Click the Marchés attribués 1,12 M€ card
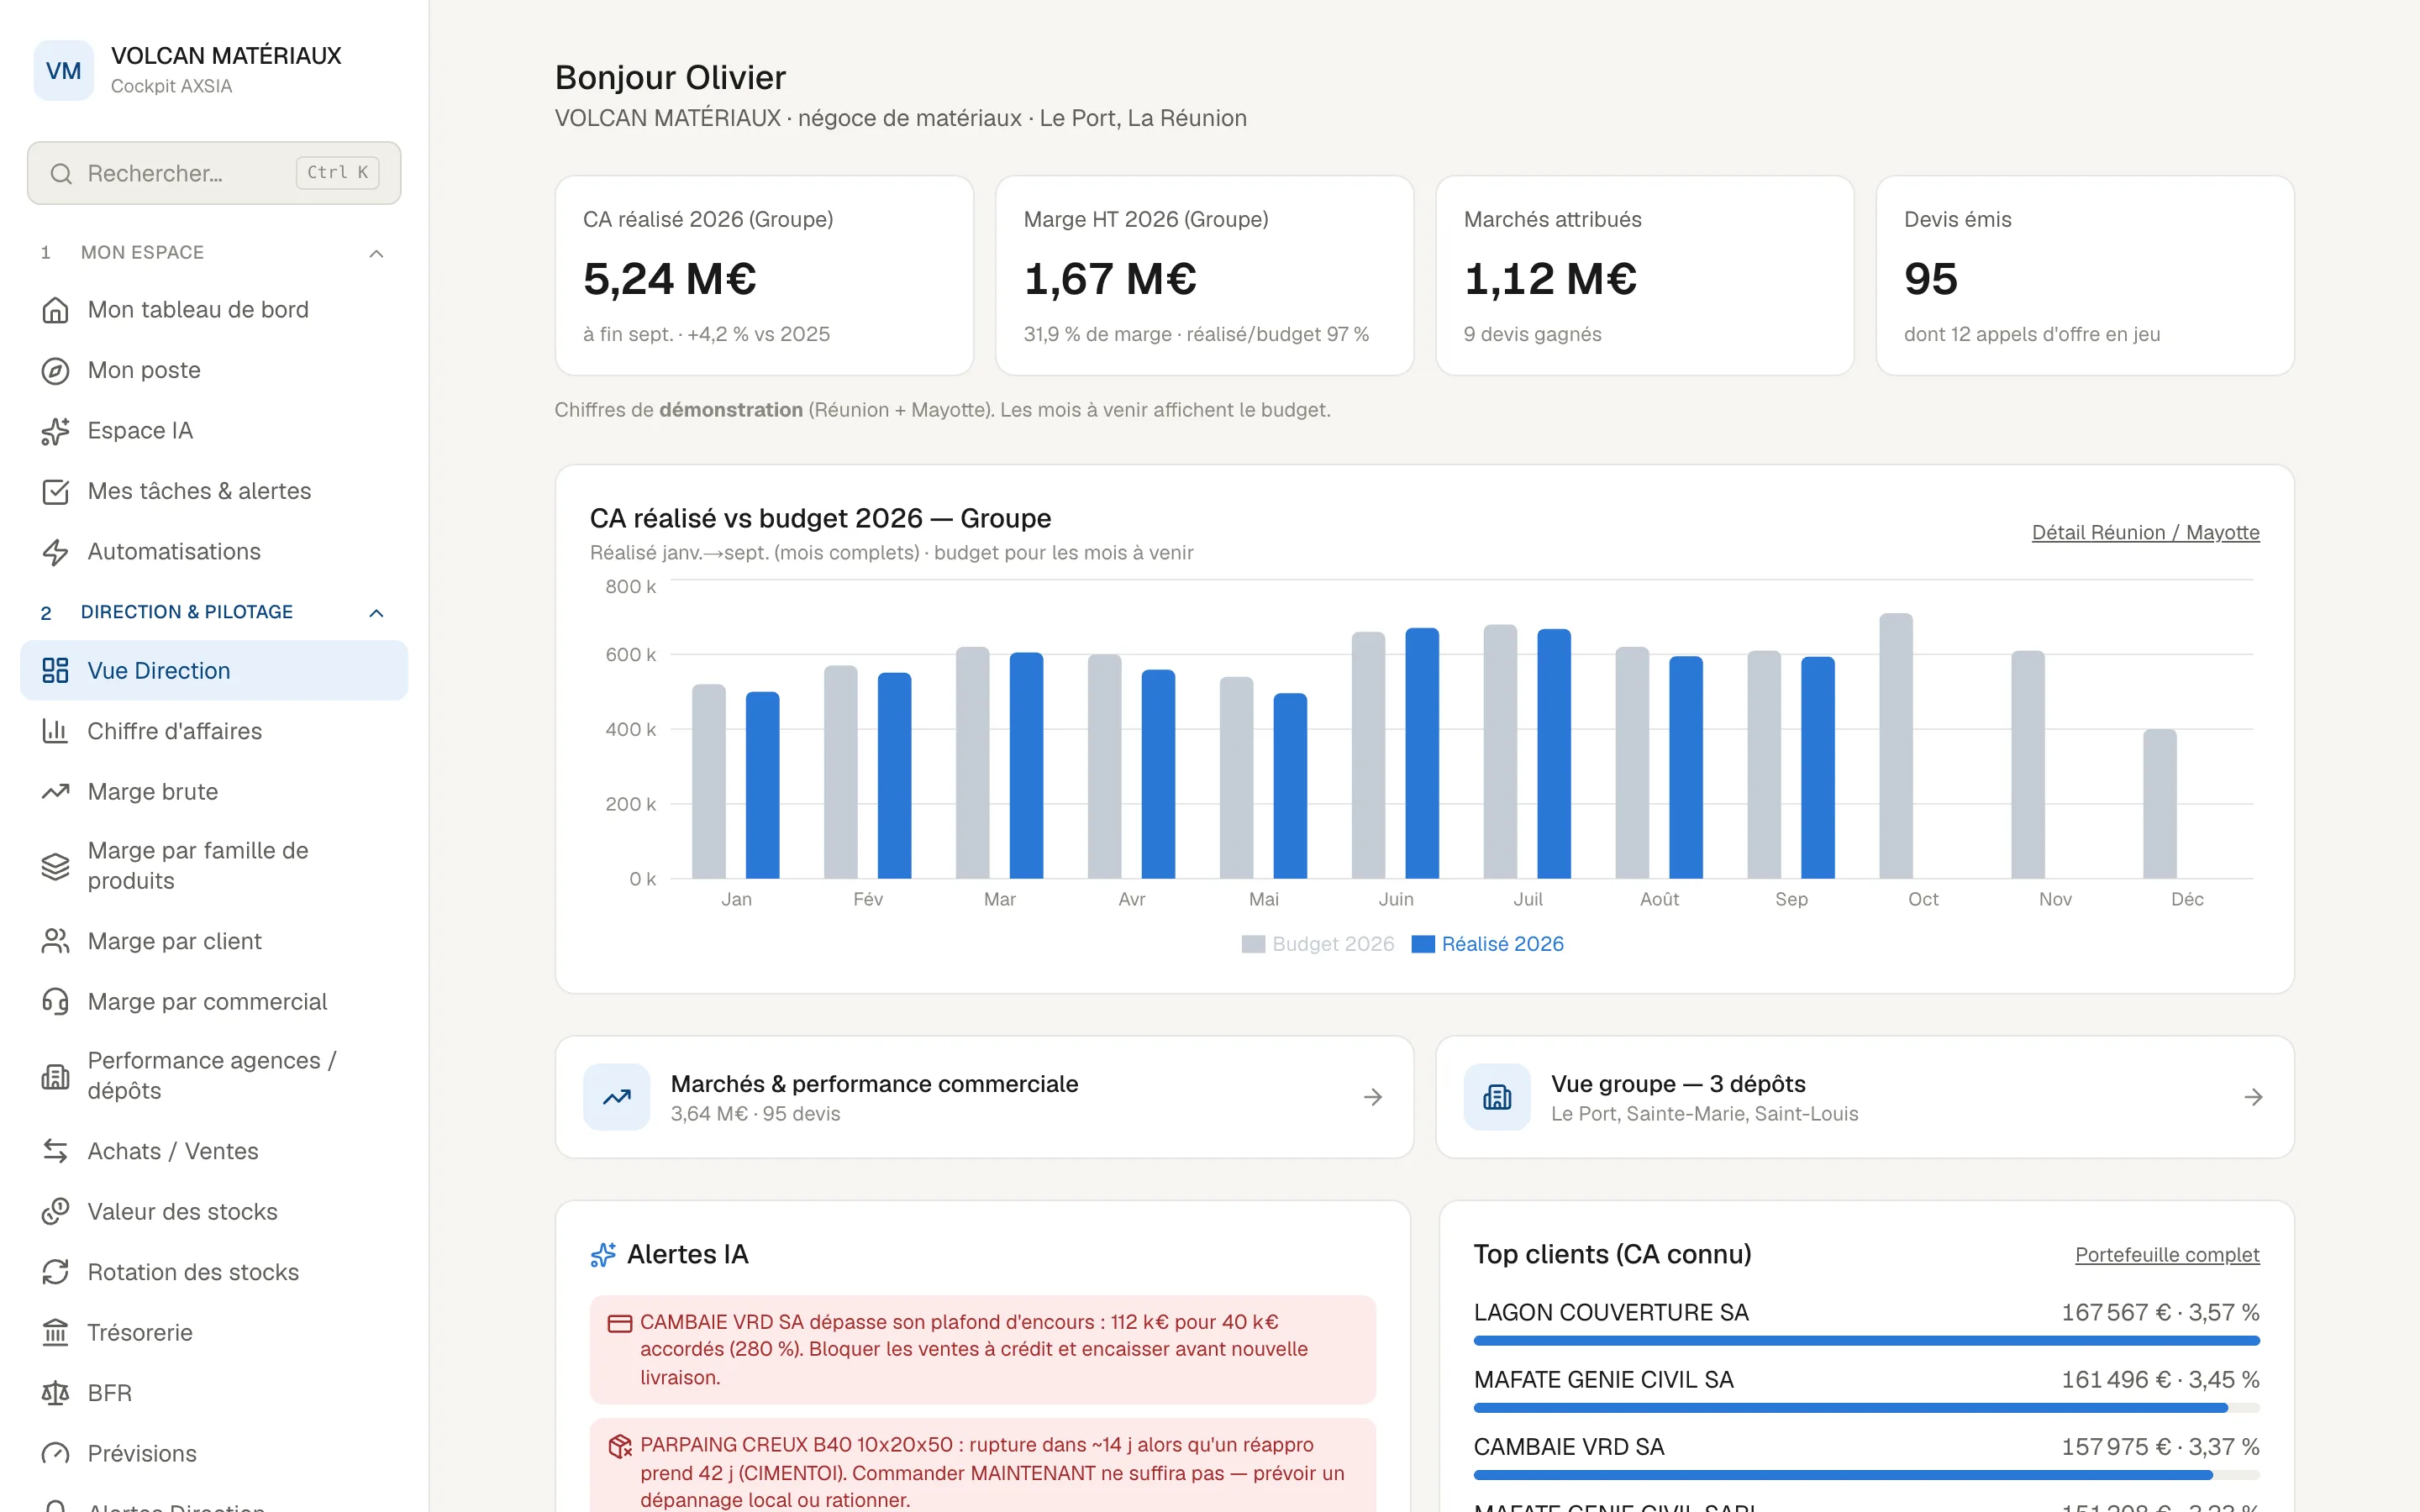 (x=1644, y=276)
